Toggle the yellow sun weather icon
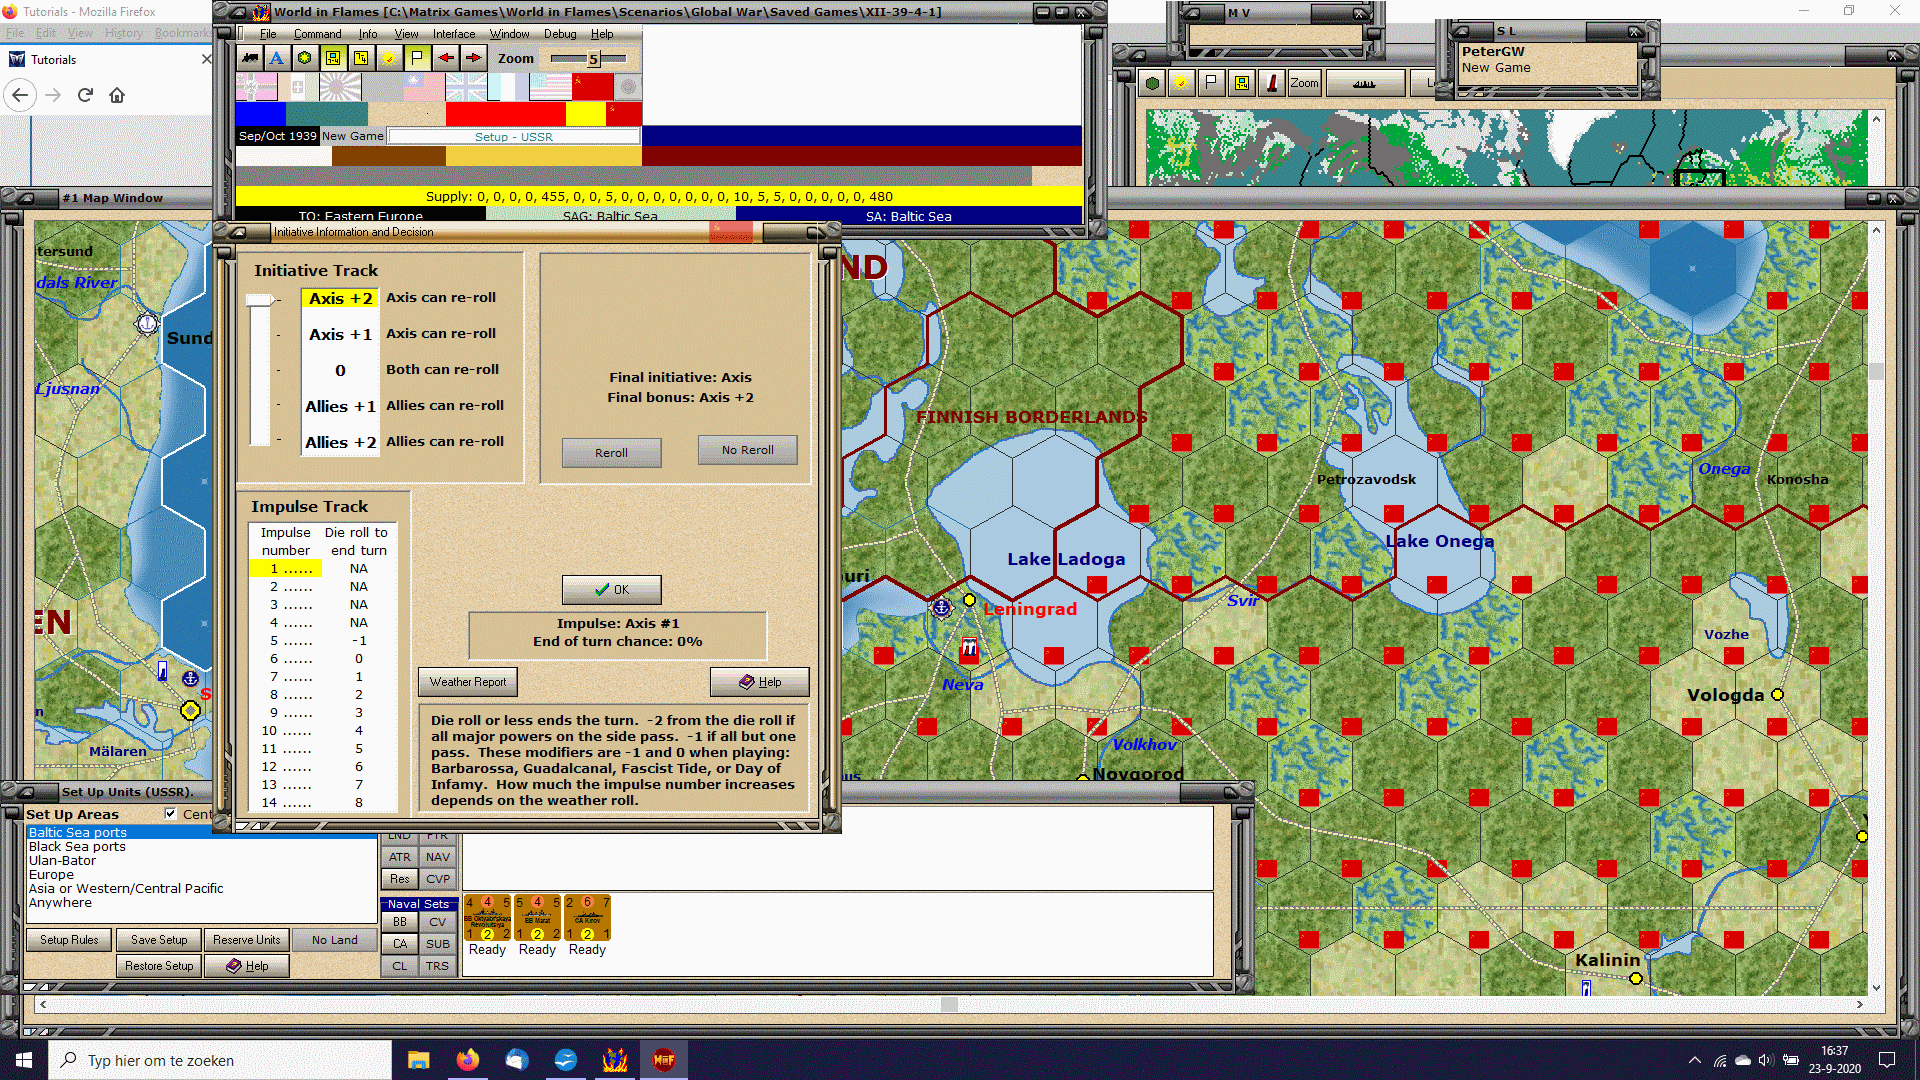The width and height of the screenshot is (1920, 1080). click(x=389, y=58)
